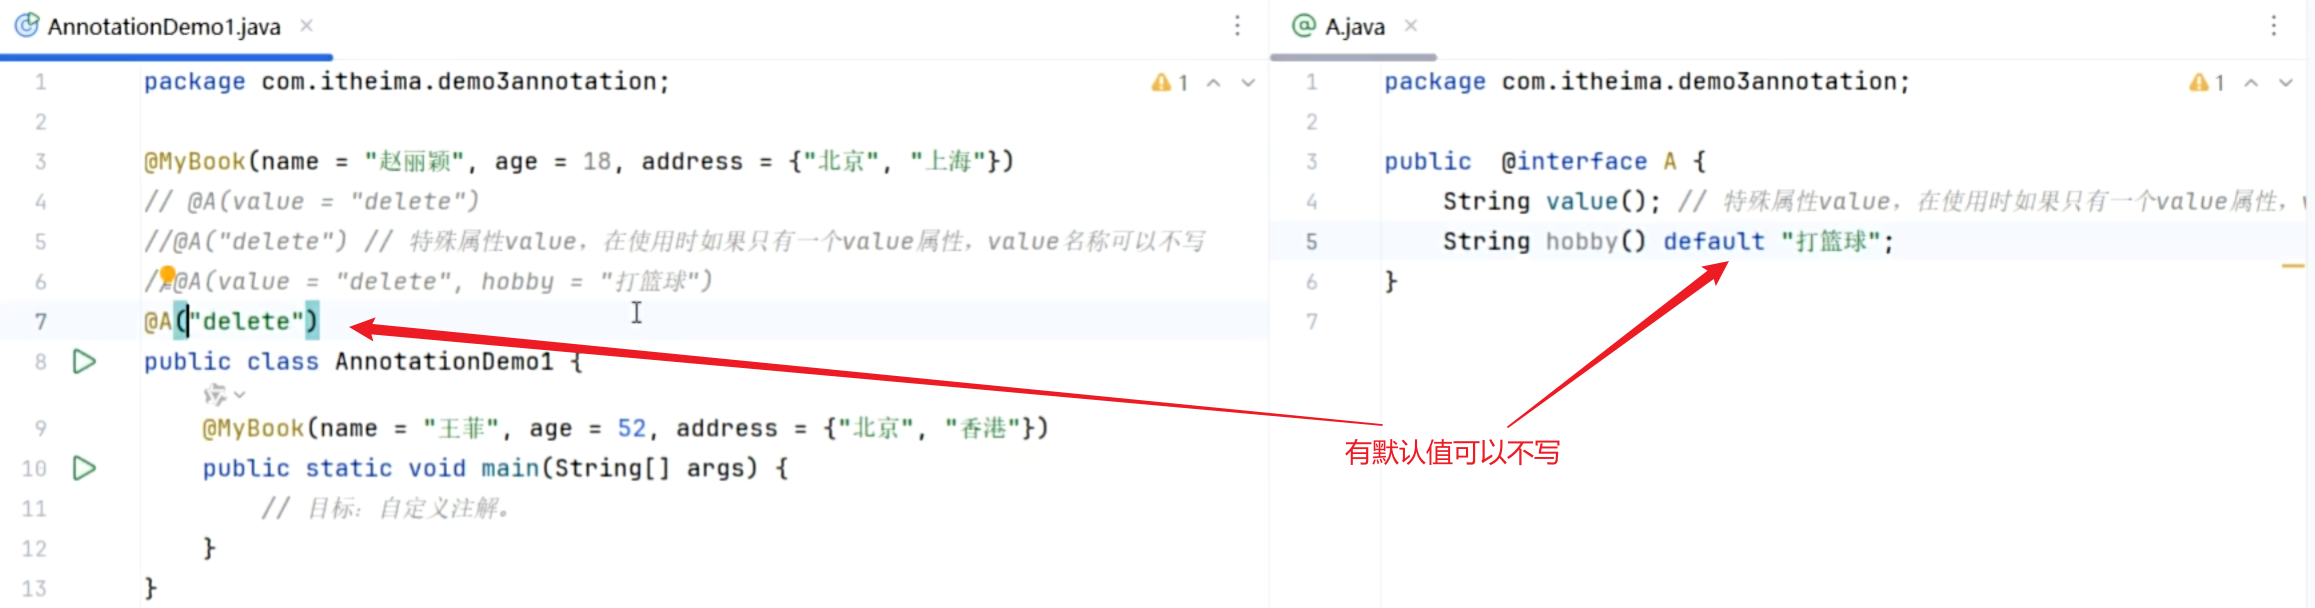This screenshot has height=608, width=2315.
Task: Switch to the AnnotationDemo1.java tab
Action: coord(164,27)
